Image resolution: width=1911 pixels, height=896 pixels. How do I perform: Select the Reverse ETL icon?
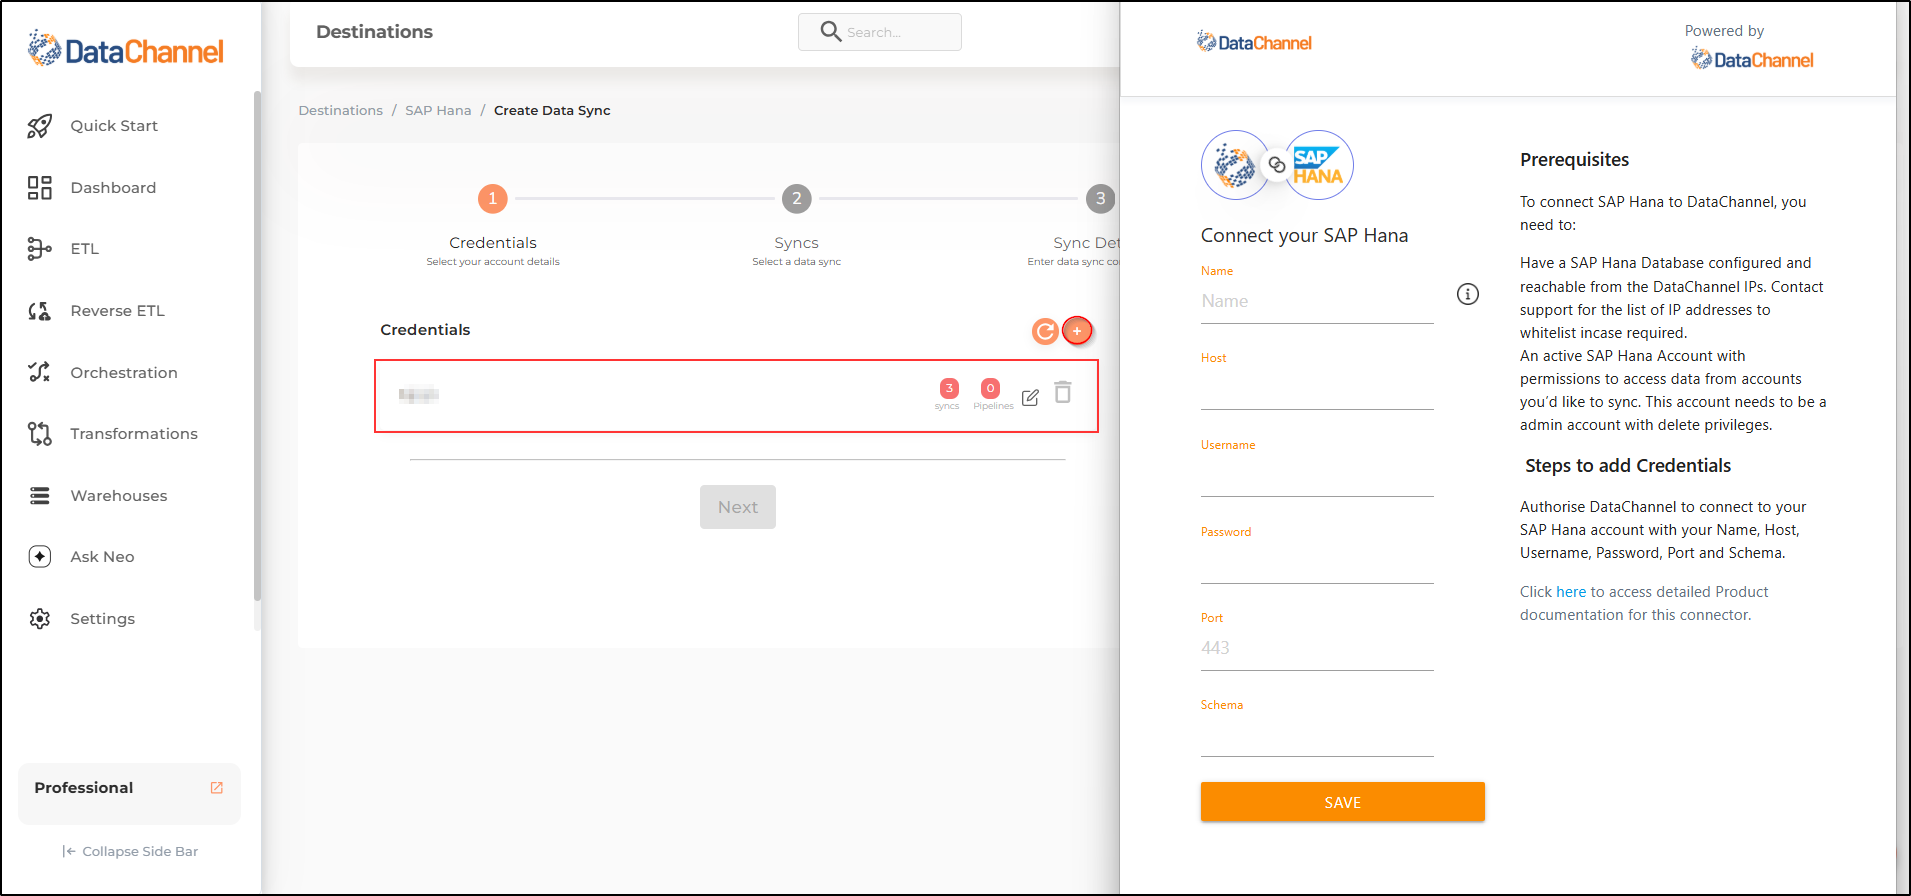tap(39, 311)
